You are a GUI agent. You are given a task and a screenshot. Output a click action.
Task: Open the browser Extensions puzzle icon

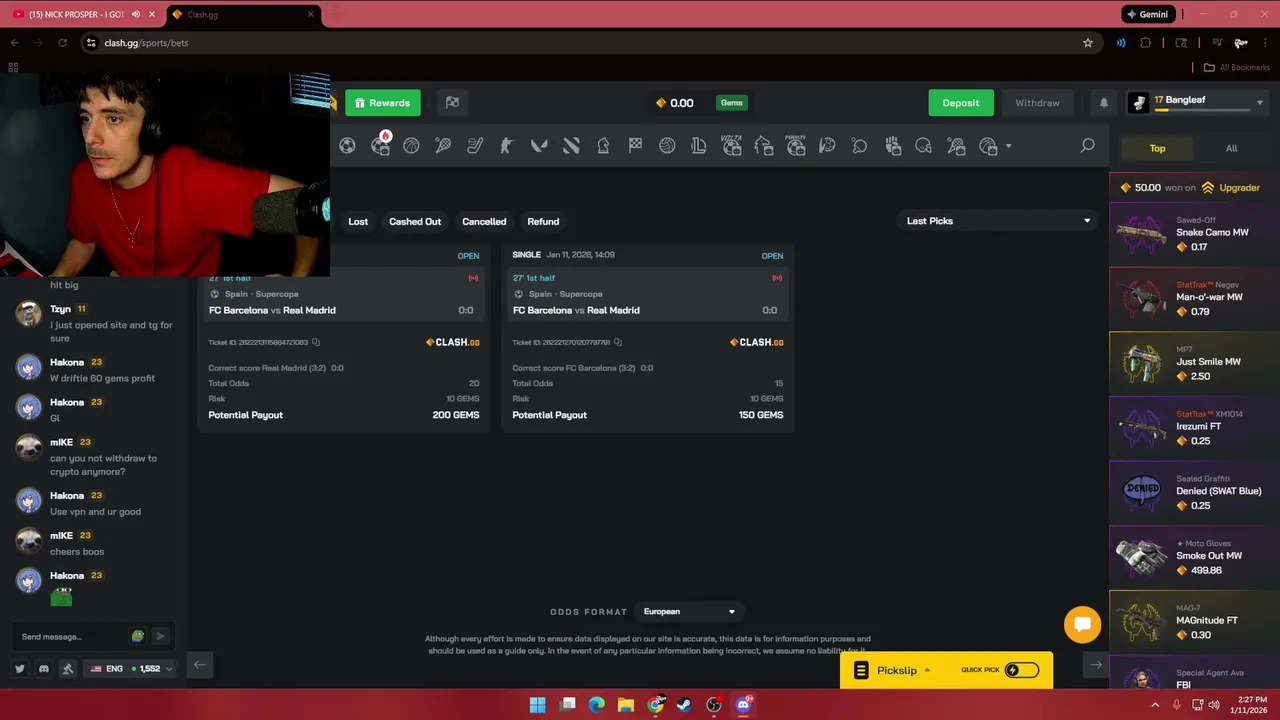[1146, 43]
